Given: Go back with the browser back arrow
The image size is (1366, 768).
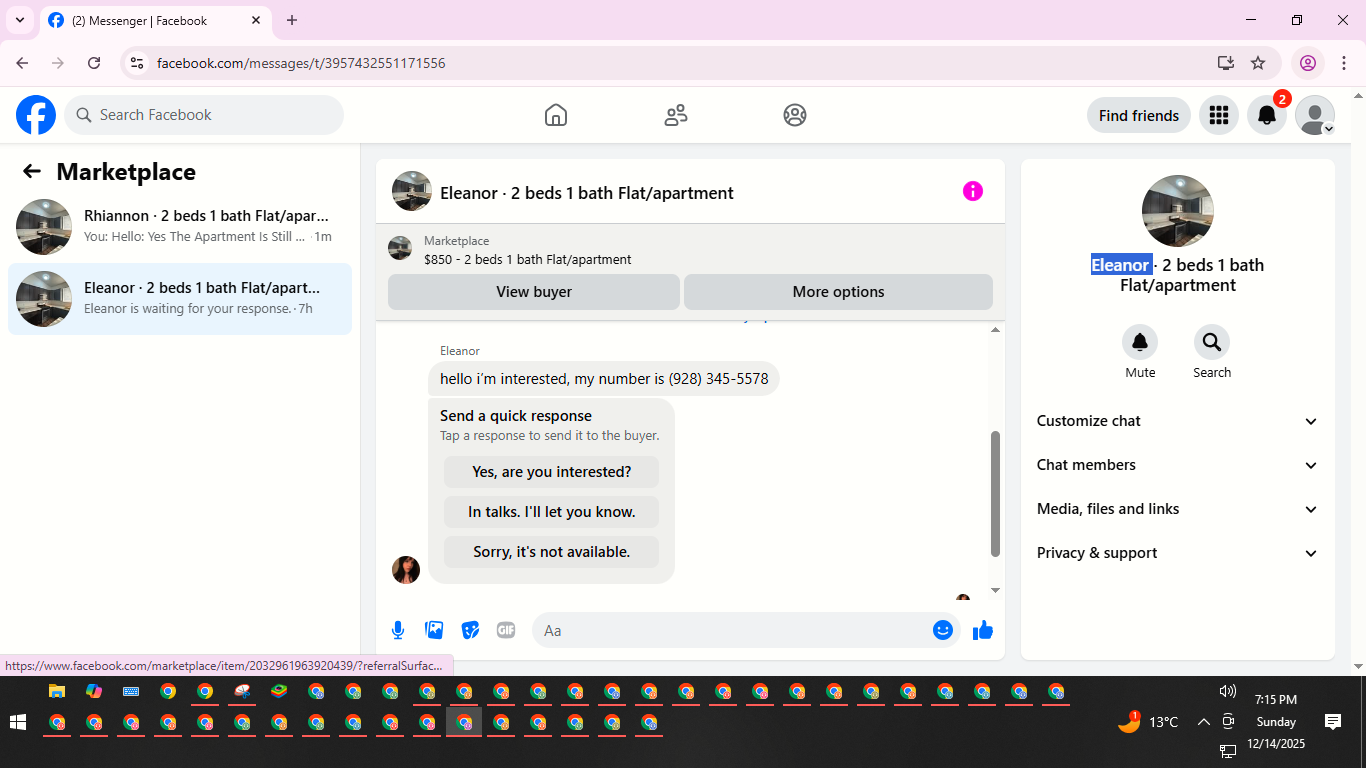Looking at the screenshot, I should coord(22,63).
